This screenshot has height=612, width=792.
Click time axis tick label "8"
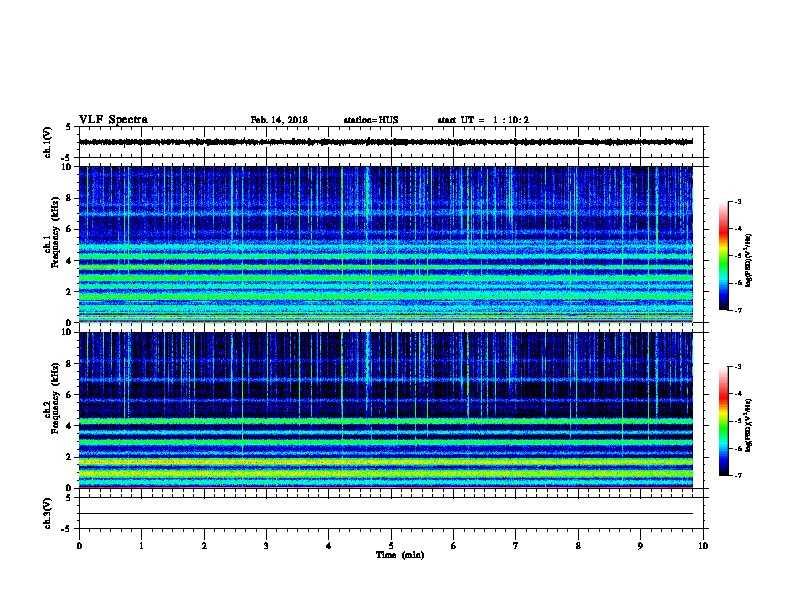click(x=578, y=546)
